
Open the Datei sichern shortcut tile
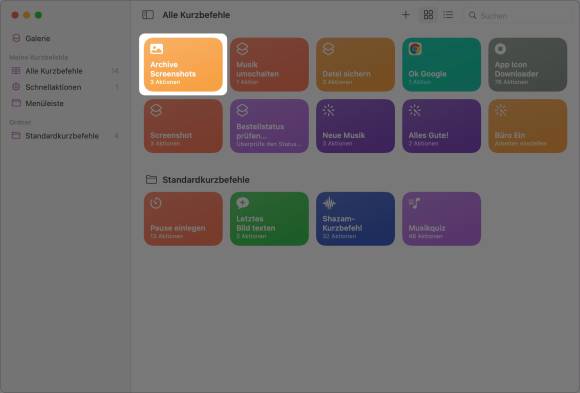click(x=355, y=64)
